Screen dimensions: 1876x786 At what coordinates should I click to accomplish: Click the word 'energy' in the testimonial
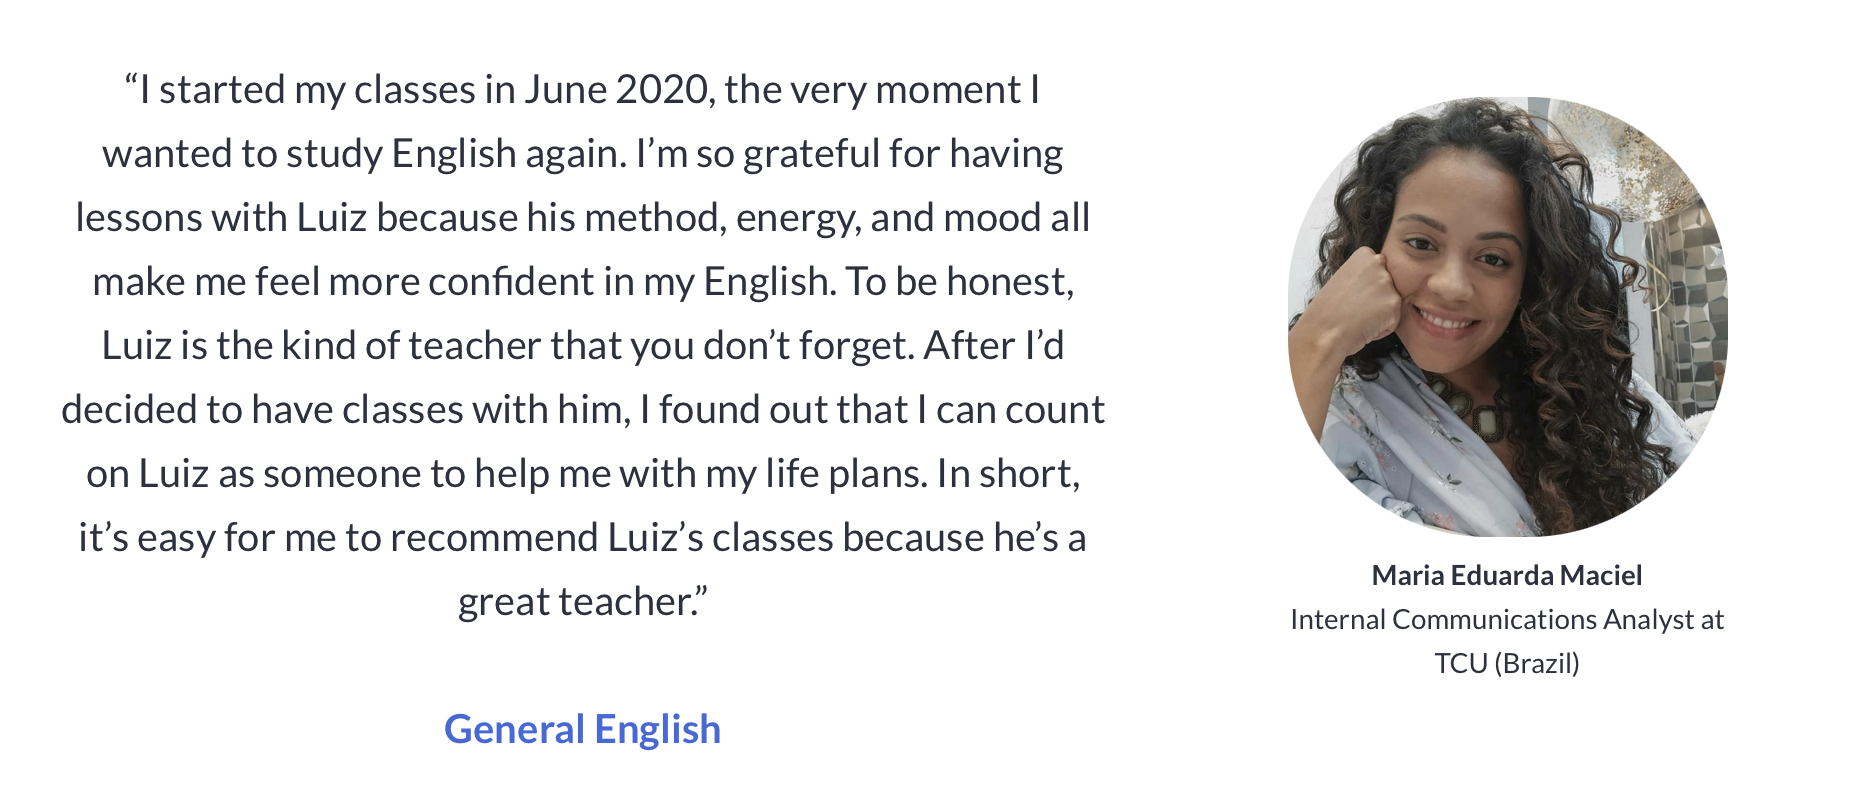click(796, 218)
